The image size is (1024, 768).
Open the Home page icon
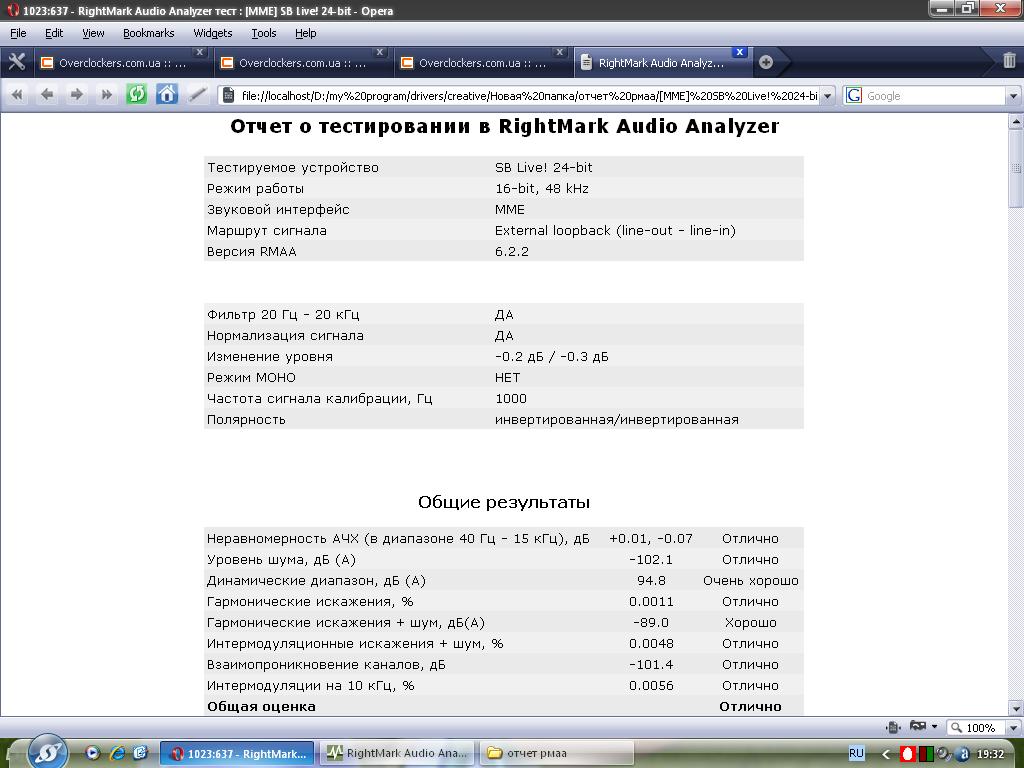coord(167,94)
